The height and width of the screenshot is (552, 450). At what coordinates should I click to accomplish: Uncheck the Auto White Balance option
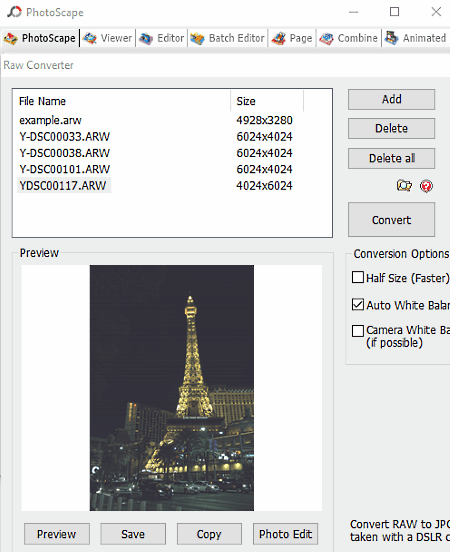point(358,305)
